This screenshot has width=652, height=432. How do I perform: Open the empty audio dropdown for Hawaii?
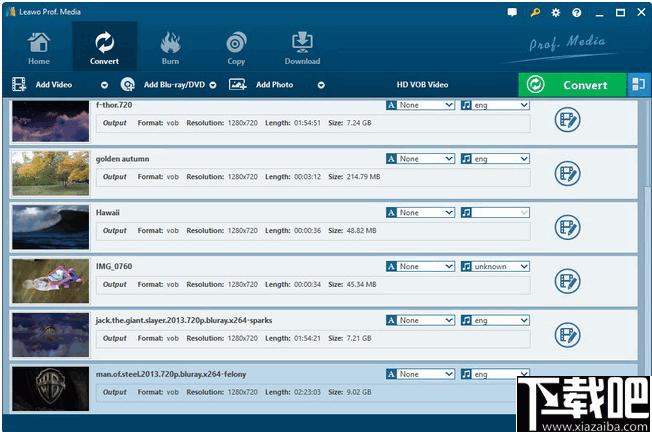495,212
